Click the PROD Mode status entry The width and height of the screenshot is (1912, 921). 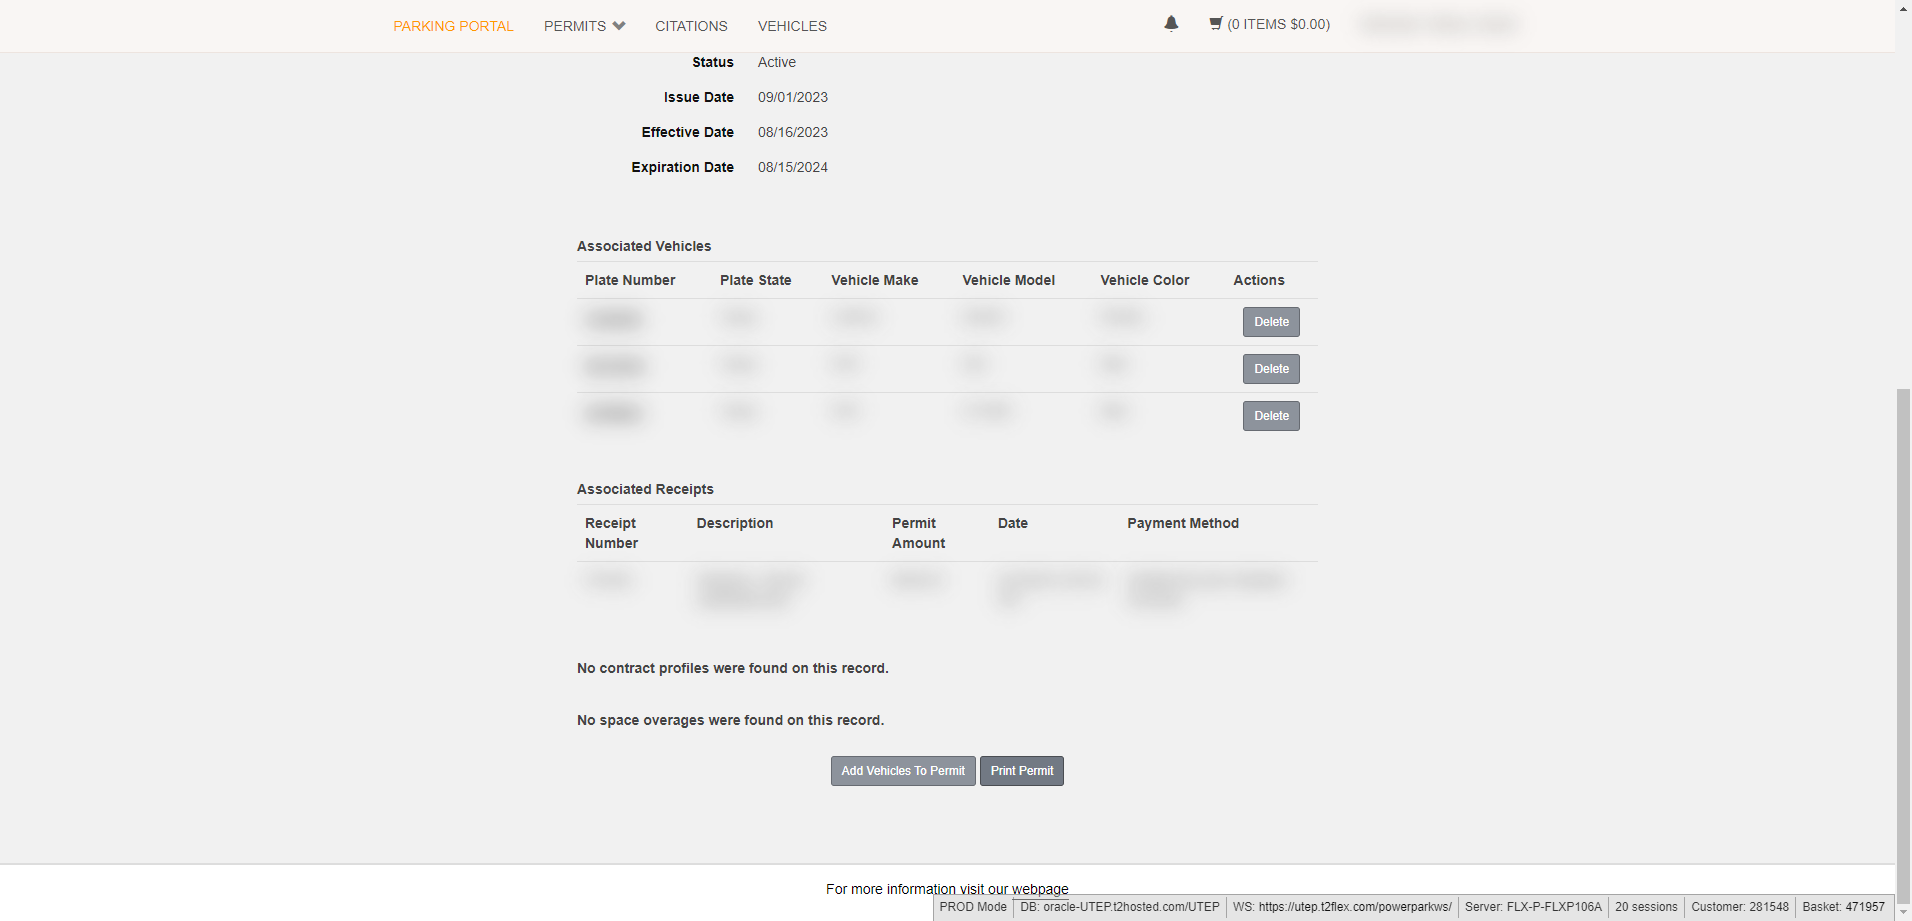click(973, 907)
